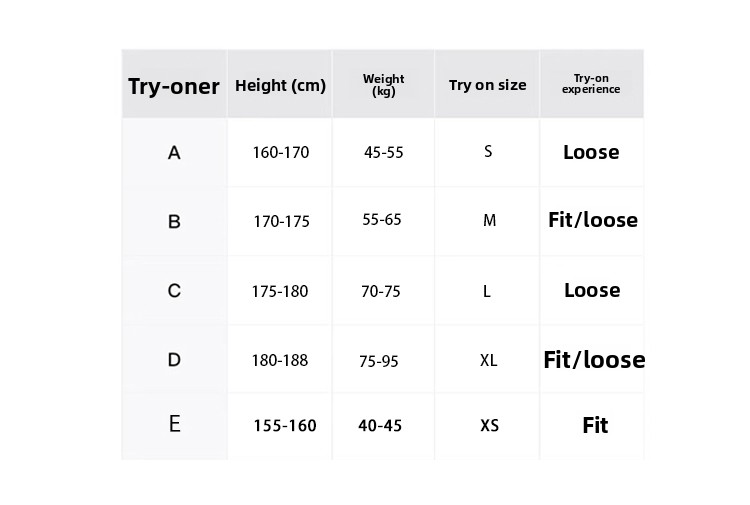Select the Fit experience in row E

(x=595, y=426)
